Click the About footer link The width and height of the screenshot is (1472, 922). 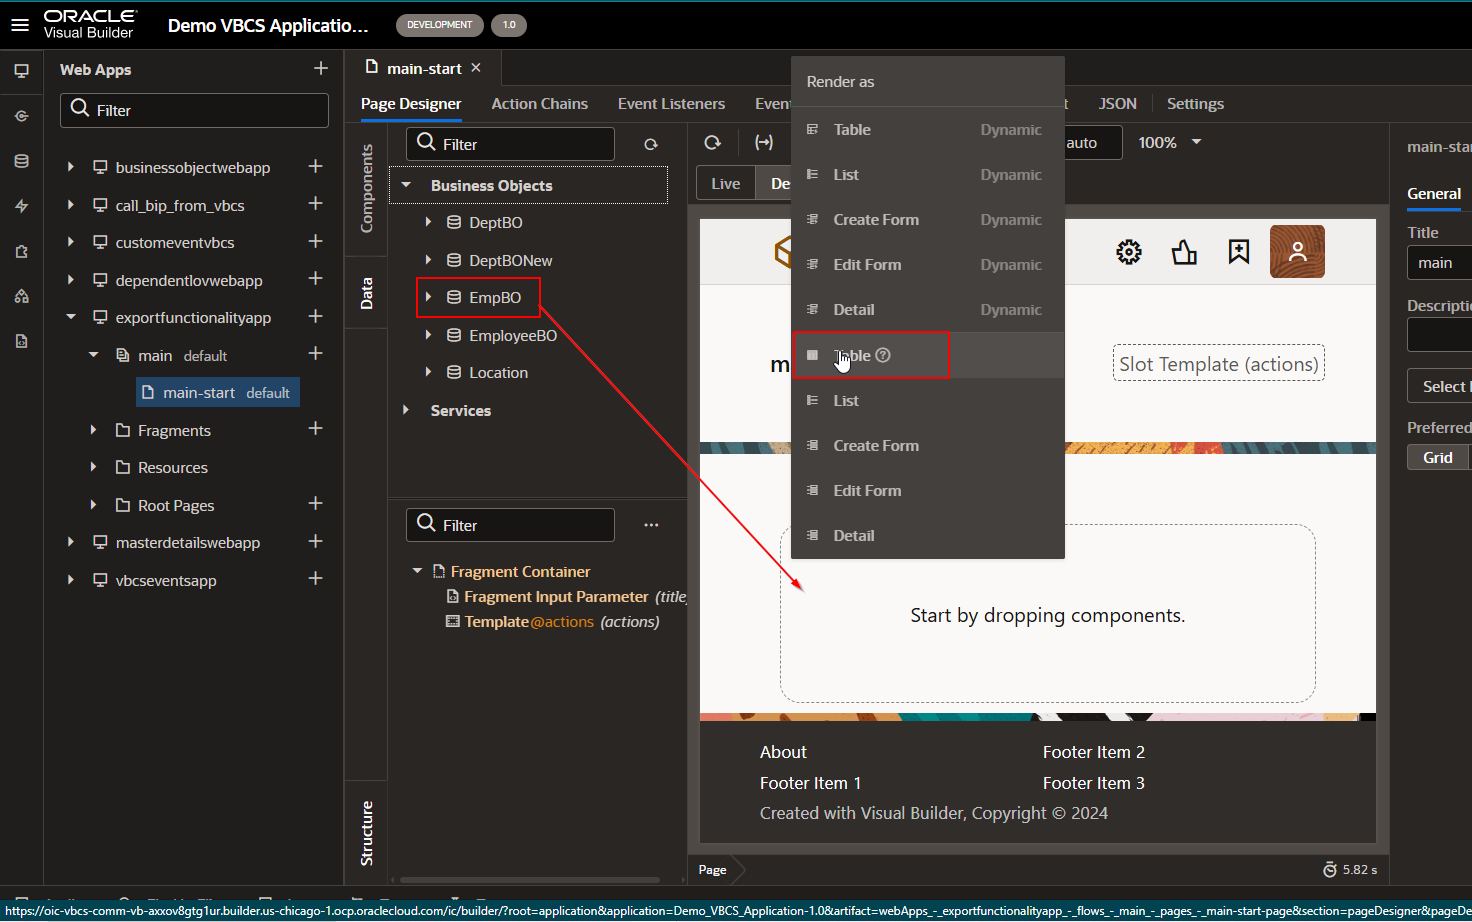tap(783, 752)
